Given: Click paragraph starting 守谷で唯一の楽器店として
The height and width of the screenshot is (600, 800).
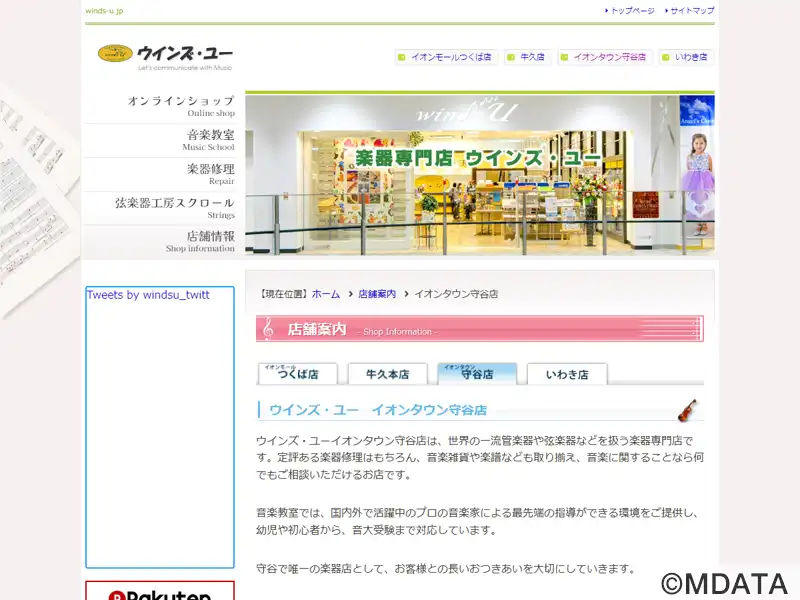Looking at the screenshot, I should pos(445,568).
